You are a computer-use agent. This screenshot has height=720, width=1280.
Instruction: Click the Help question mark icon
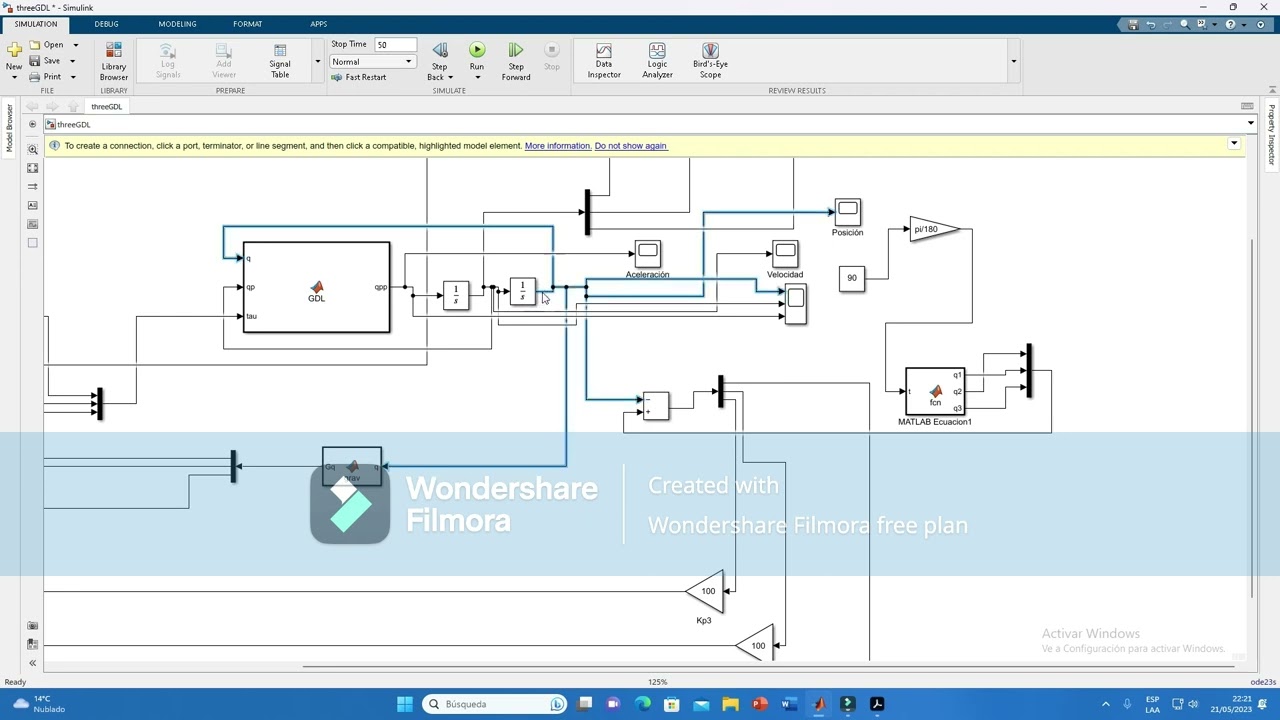(x=1230, y=24)
